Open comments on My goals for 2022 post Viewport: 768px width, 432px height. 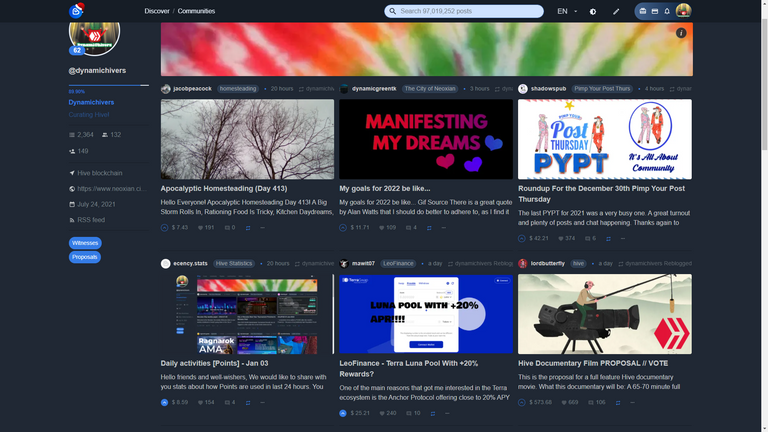411,228
